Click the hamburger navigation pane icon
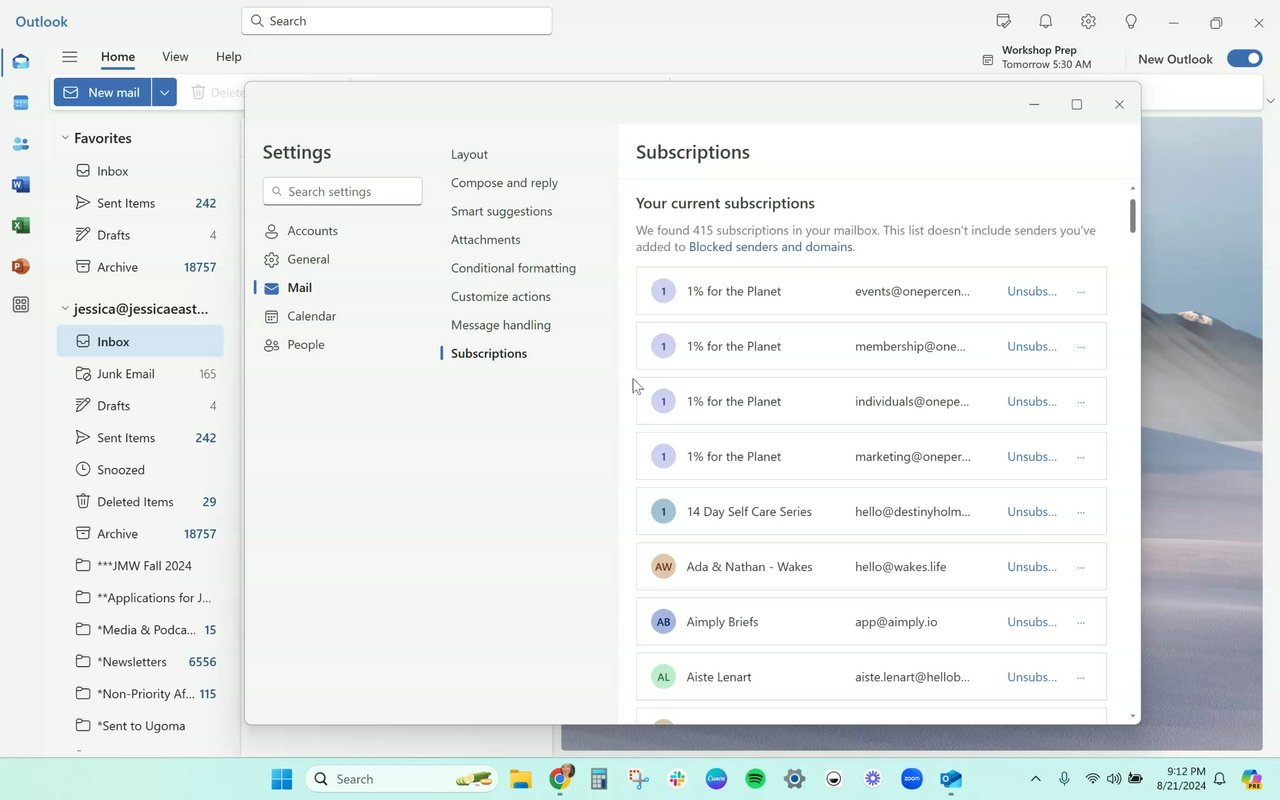 click(70, 57)
